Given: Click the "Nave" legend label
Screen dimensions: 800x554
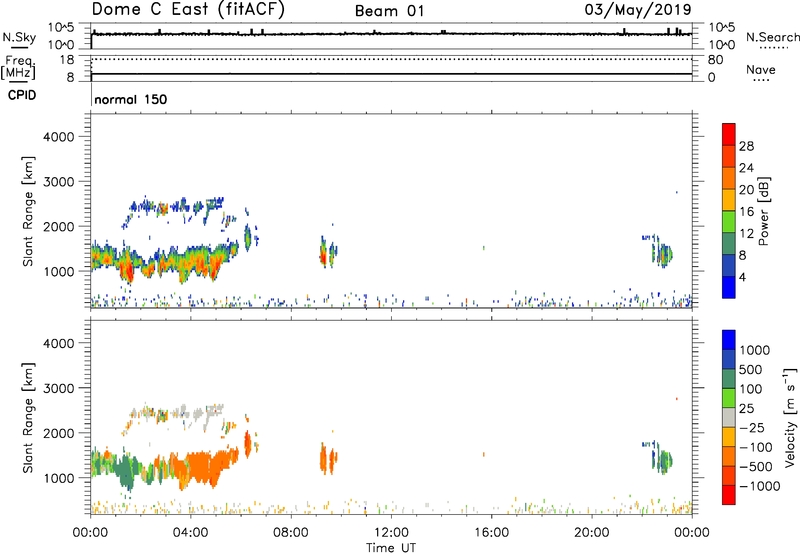Looking at the screenshot, I should click(x=761, y=70).
